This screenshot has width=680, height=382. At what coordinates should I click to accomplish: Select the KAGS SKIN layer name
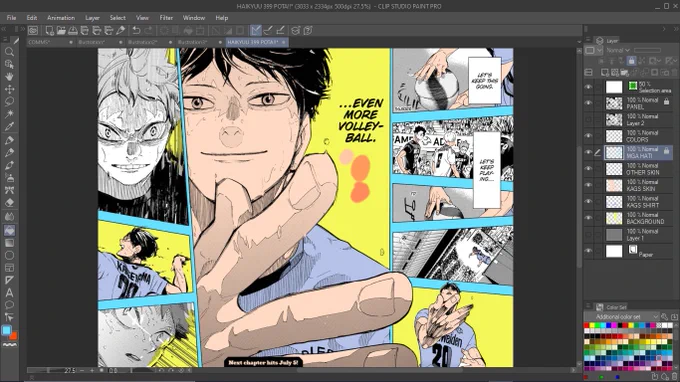click(640, 189)
